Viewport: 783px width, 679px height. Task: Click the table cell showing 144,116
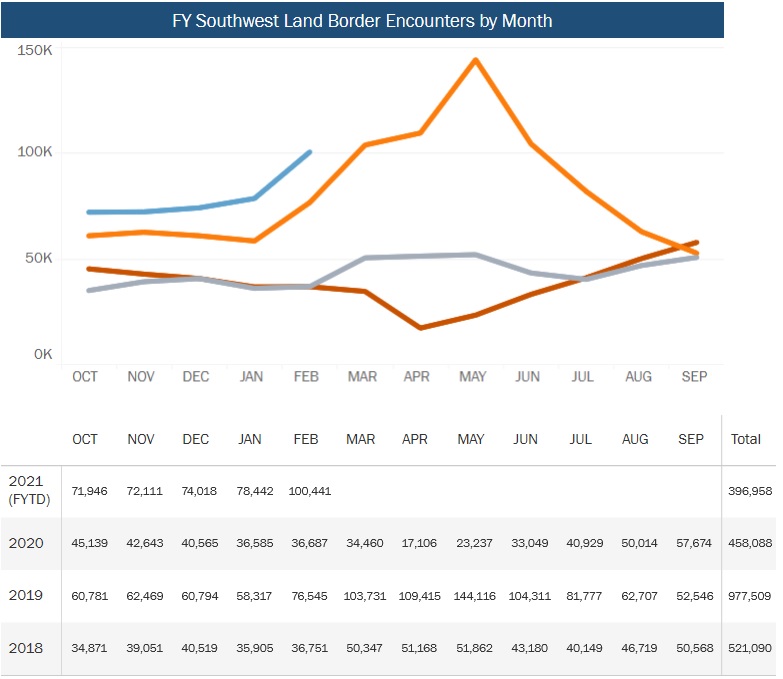[x=470, y=596]
